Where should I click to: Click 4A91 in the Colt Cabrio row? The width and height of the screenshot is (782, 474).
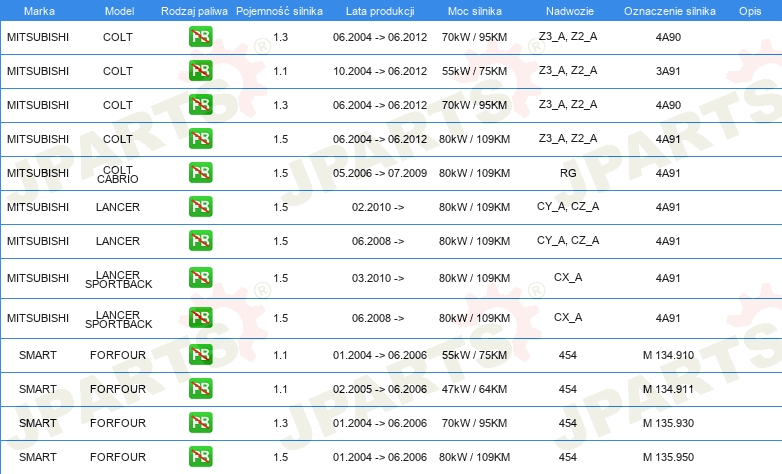tap(668, 173)
